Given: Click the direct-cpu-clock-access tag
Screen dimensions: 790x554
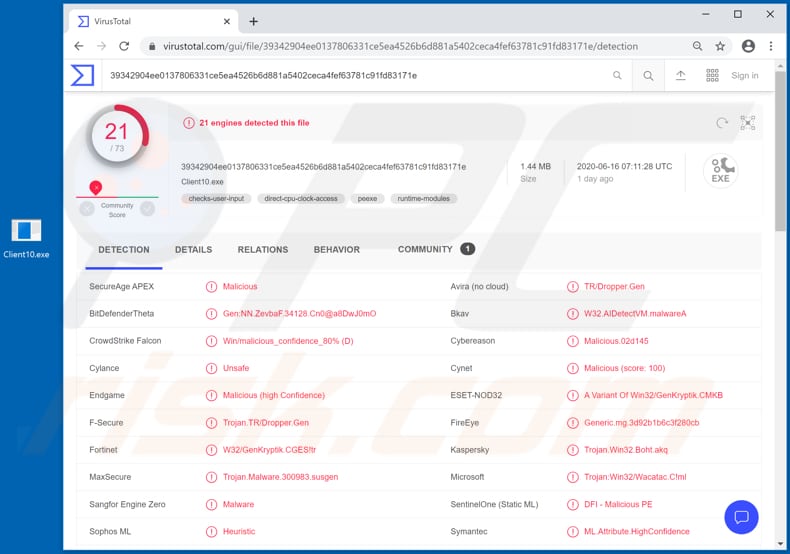Looking at the screenshot, I should click(301, 199).
